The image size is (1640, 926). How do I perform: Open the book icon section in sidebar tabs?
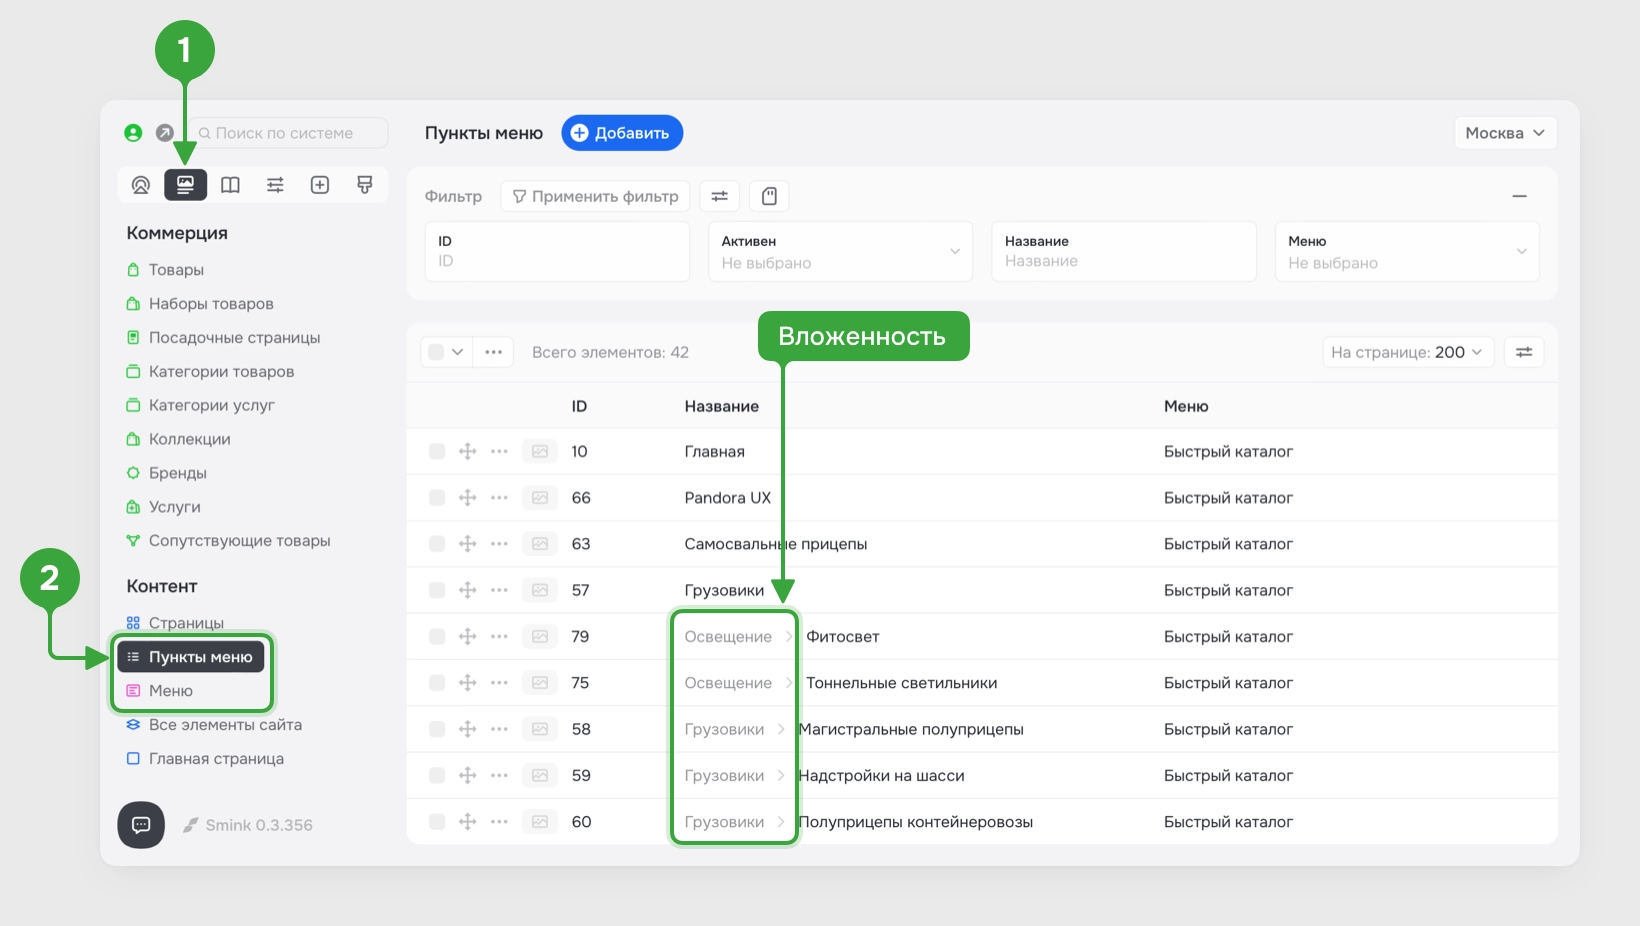230,185
